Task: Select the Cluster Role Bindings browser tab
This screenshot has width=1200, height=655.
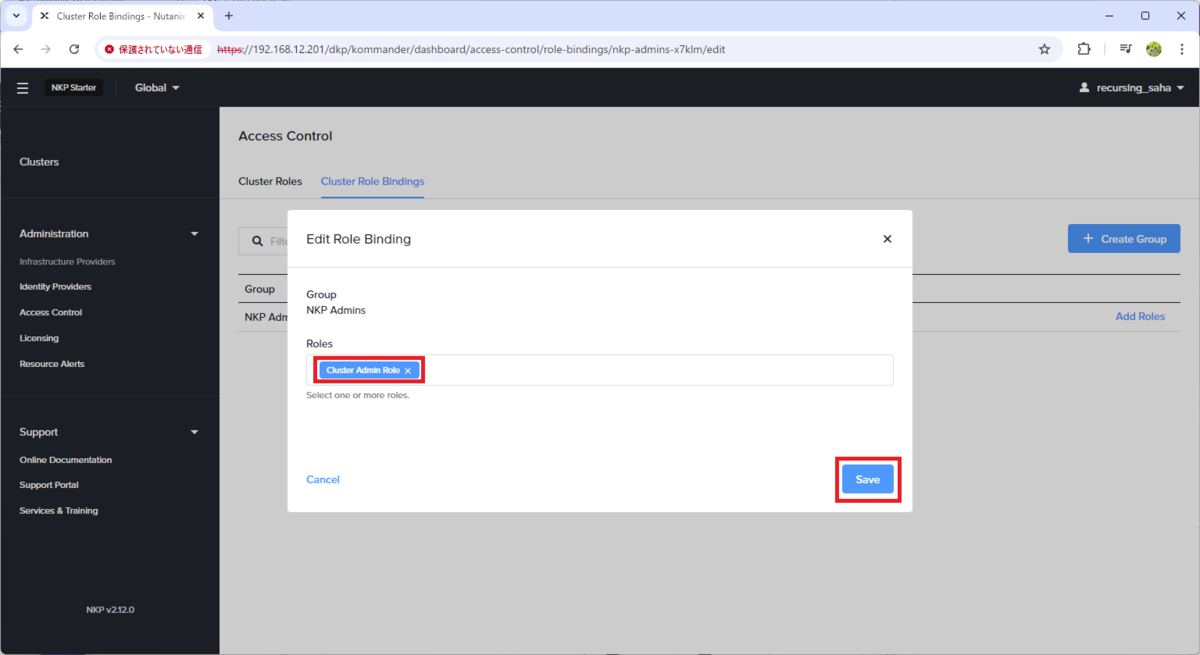Action: click(x=123, y=16)
